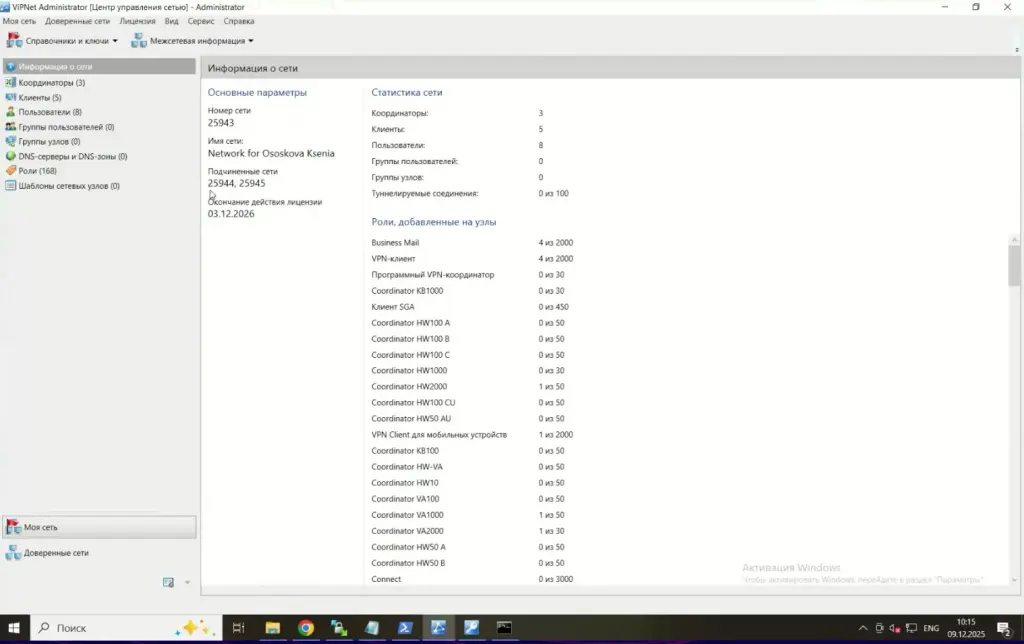Open the Сервис menu
1024x644 pixels.
[200, 21]
